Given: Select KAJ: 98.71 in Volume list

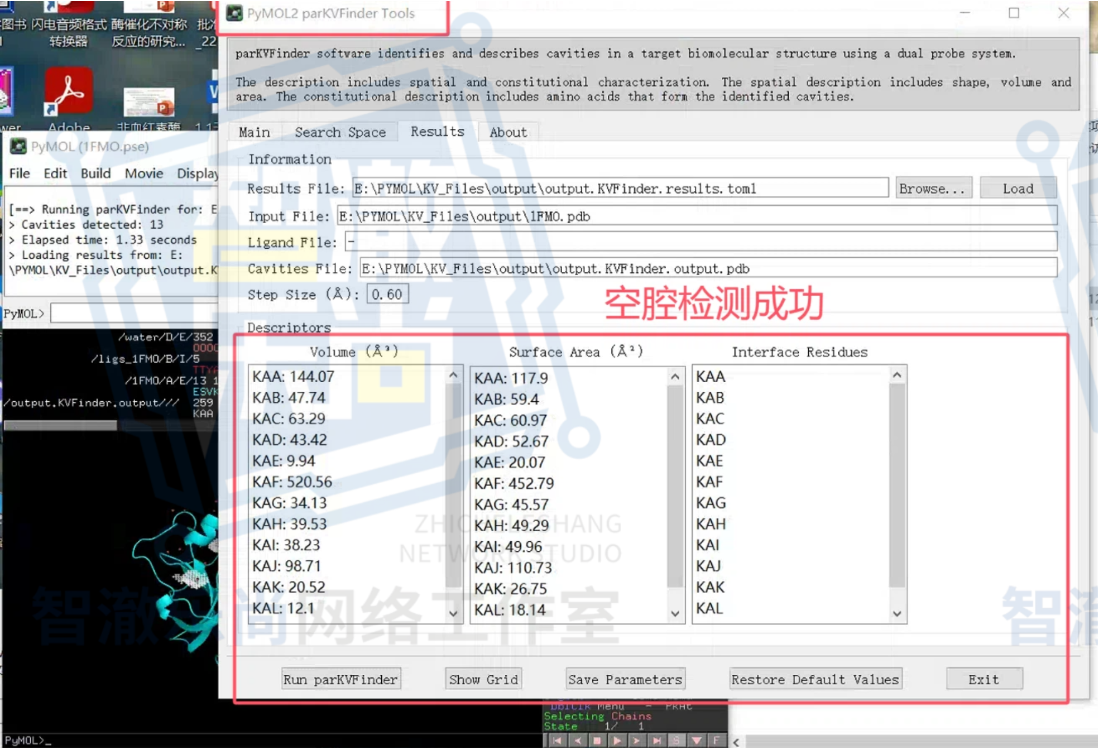Looking at the screenshot, I should [286, 565].
